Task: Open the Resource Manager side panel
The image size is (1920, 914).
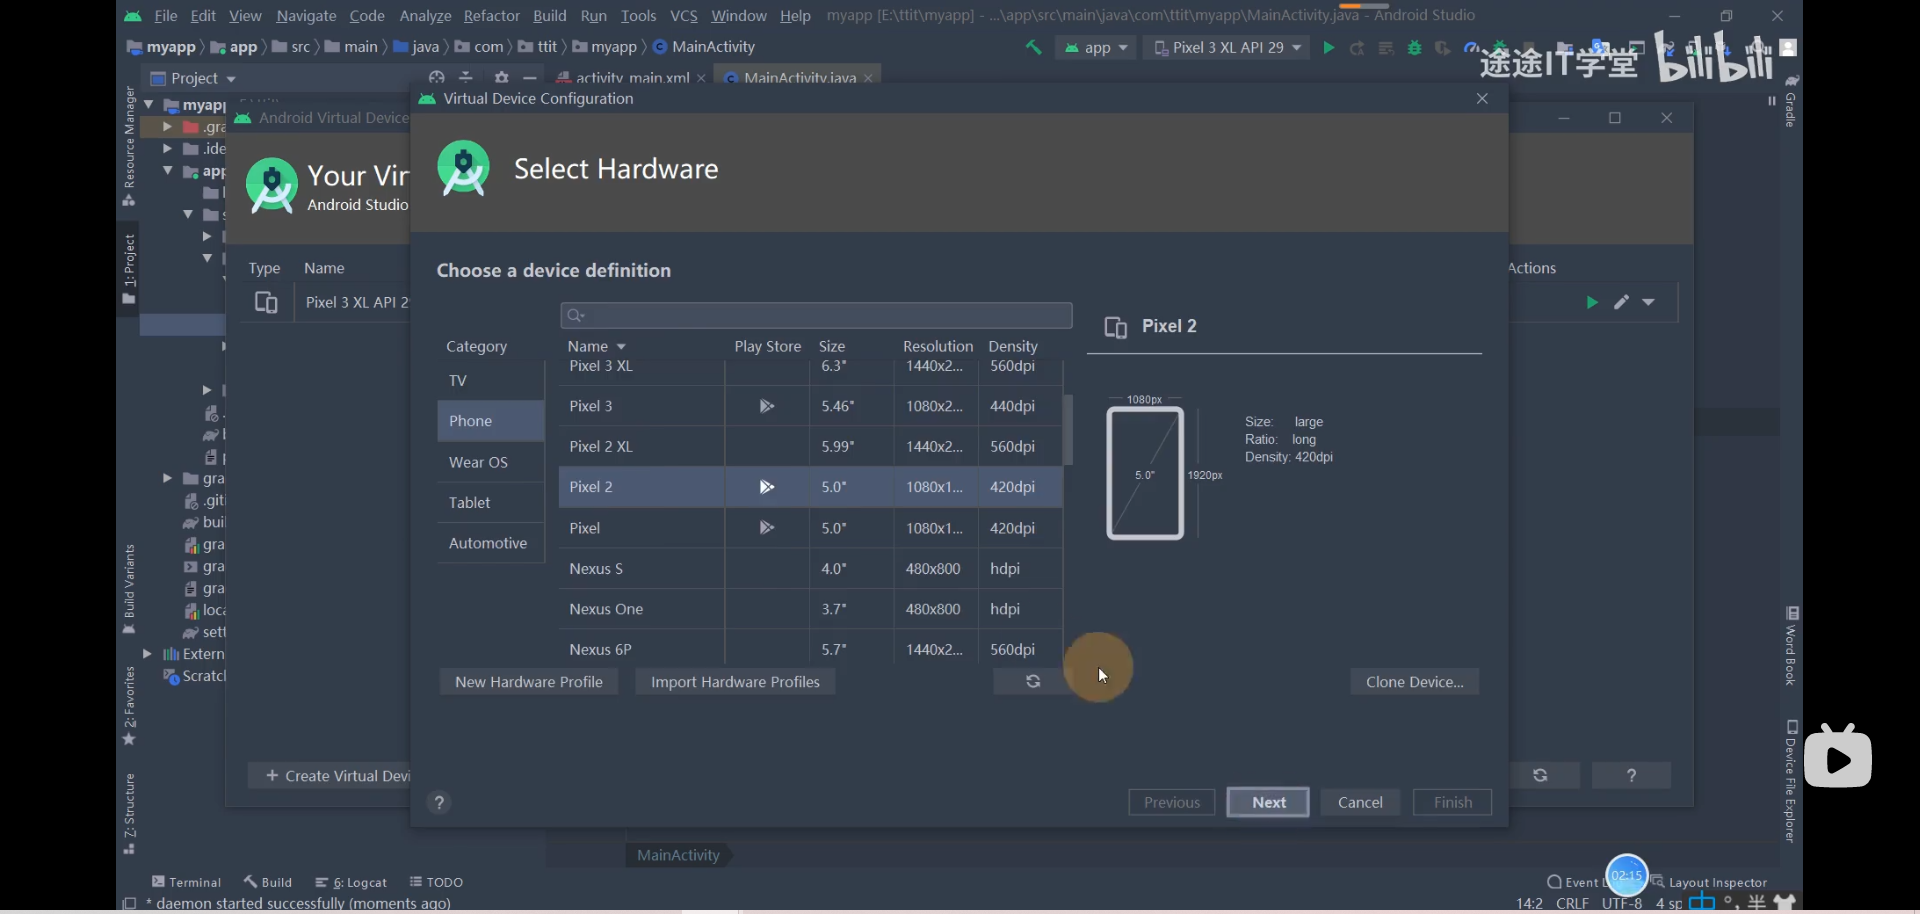Action: [129, 146]
